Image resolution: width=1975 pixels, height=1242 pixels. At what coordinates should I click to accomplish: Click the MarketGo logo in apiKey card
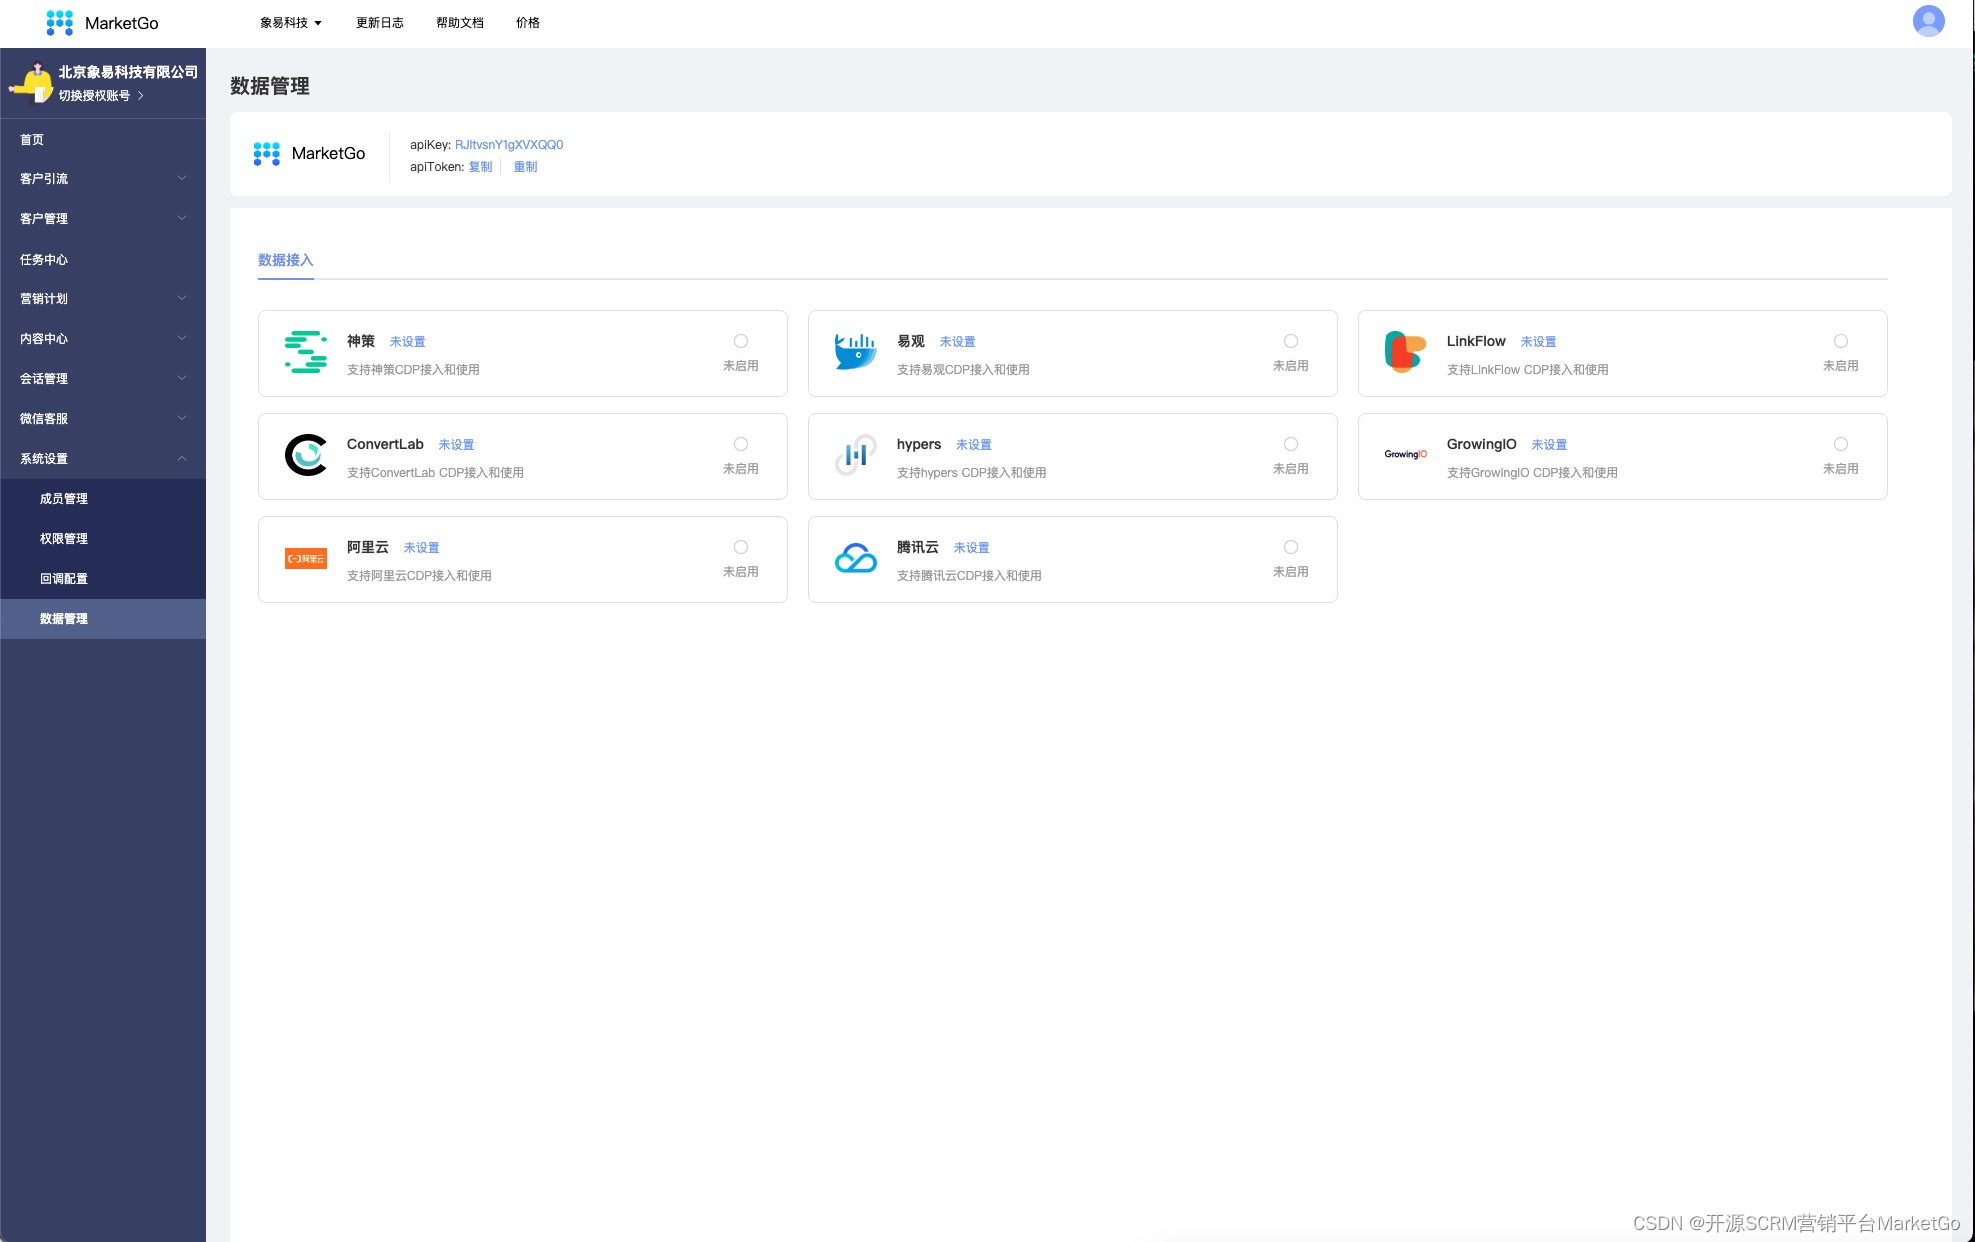point(309,153)
